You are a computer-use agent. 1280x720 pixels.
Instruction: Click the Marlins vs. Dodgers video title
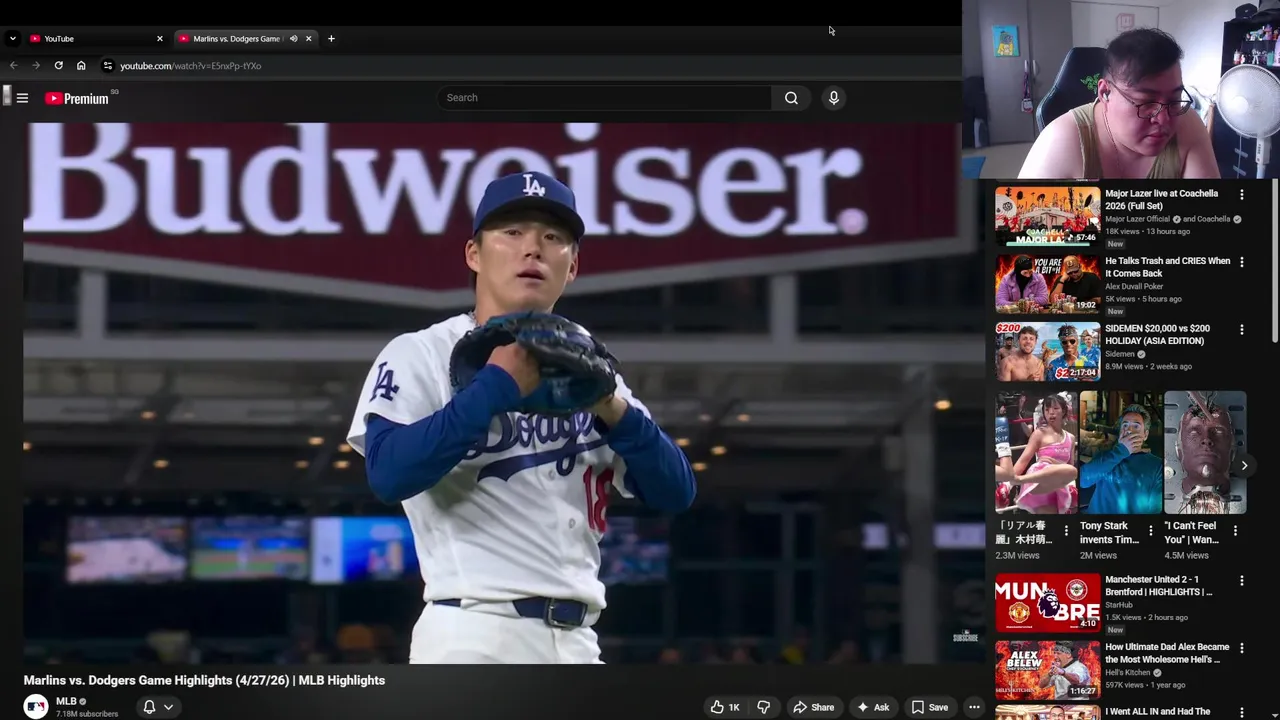(x=204, y=680)
